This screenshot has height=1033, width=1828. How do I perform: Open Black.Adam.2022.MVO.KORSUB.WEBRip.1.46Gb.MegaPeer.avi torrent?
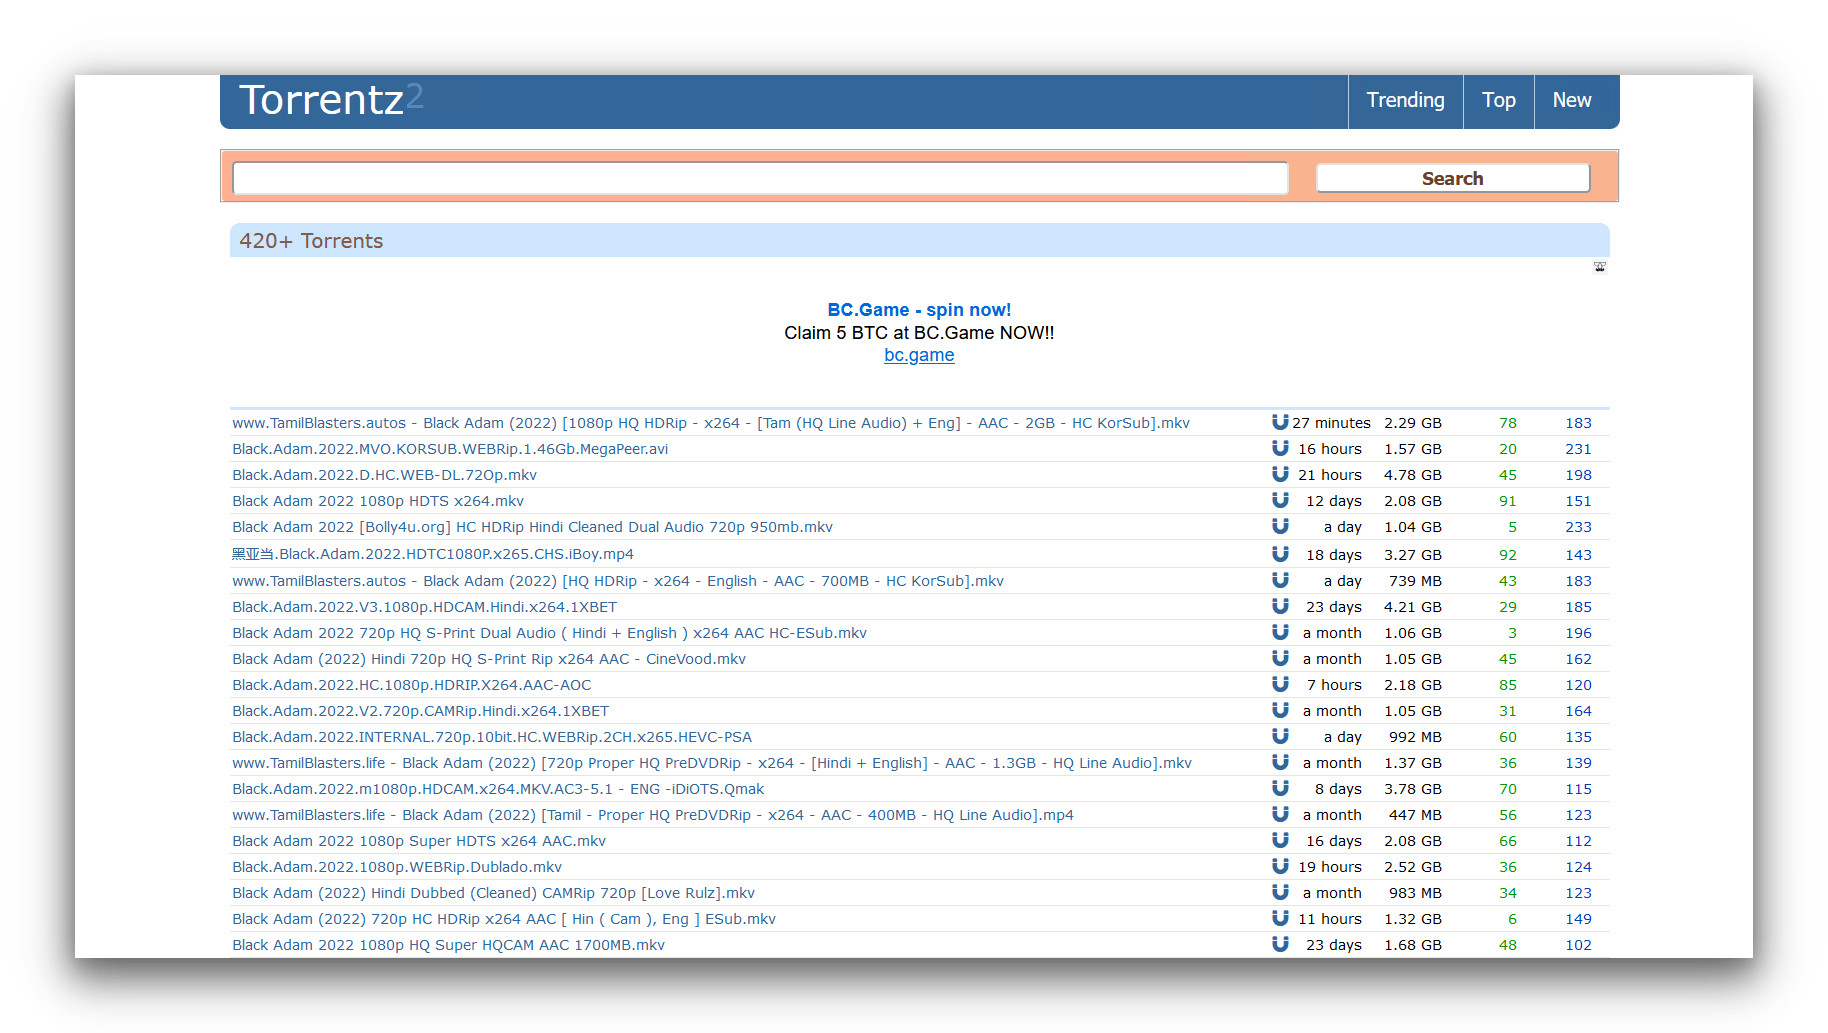click(450, 449)
